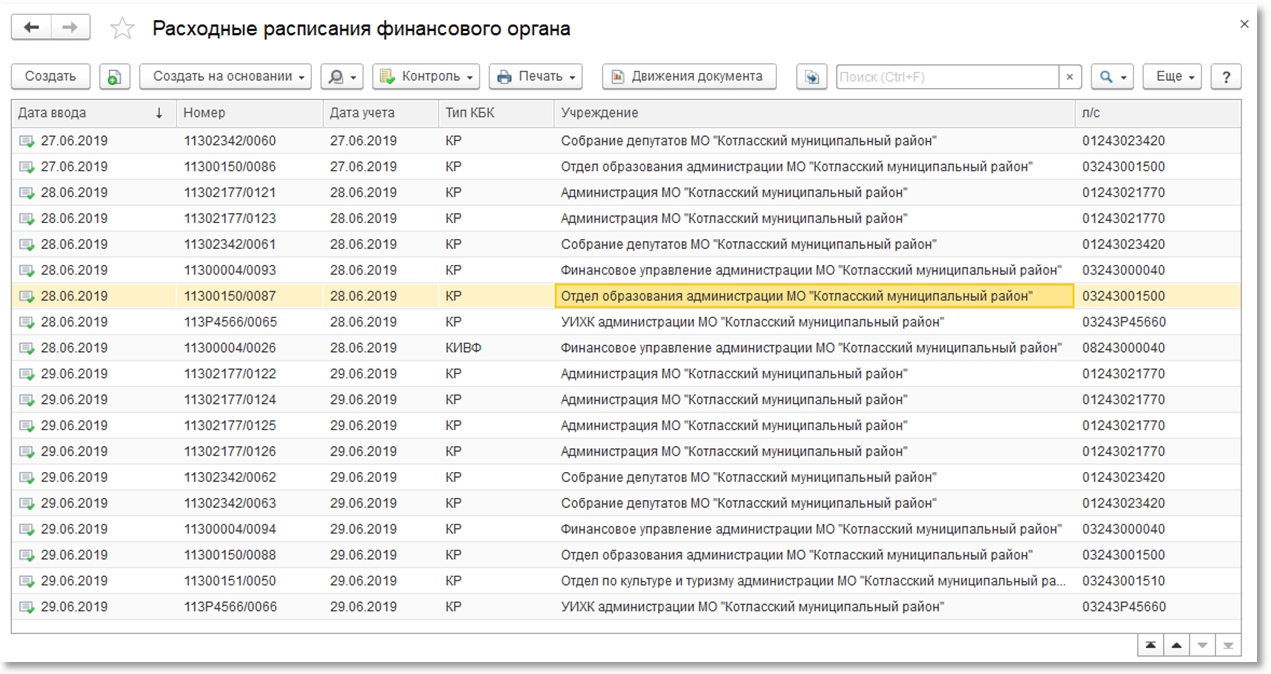Click highlighted Отдел образования cell of row 0087

(814, 296)
